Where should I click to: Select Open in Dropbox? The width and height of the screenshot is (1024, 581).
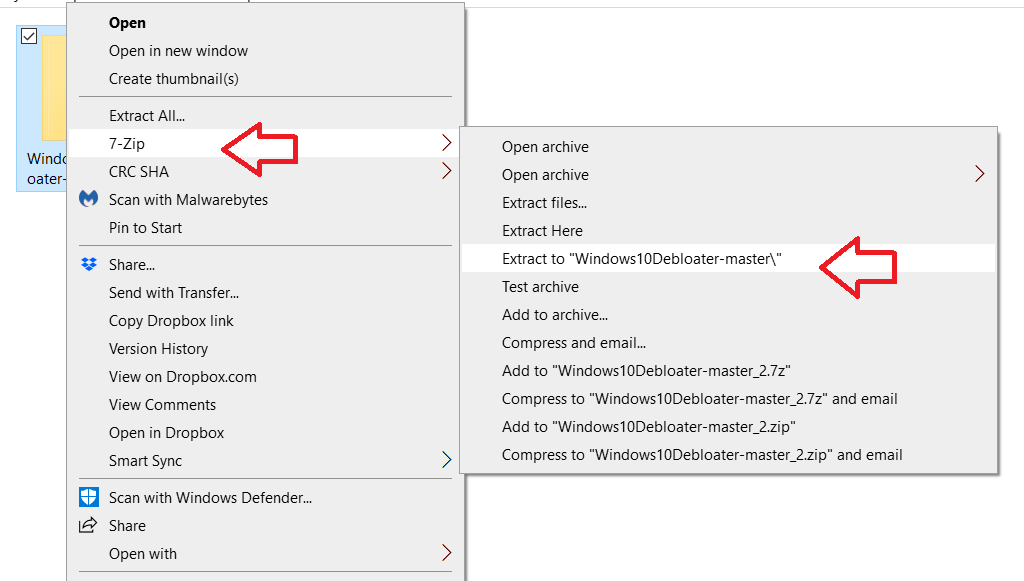tap(167, 433)
